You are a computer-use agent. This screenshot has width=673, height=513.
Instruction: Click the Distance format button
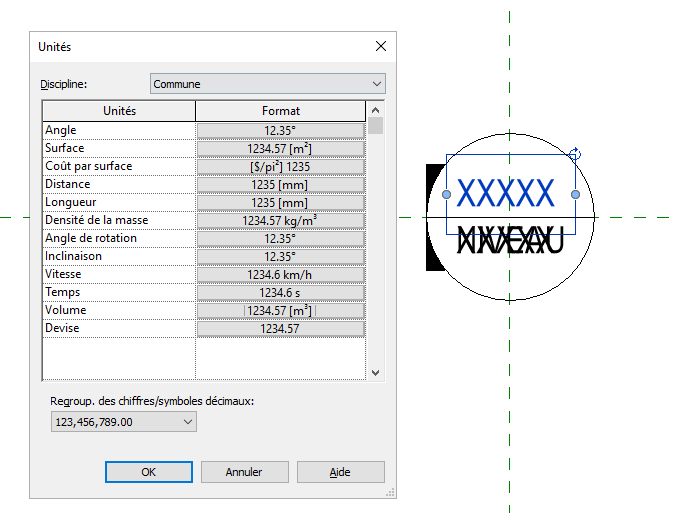pyautogui.click(x=281, y=185)
